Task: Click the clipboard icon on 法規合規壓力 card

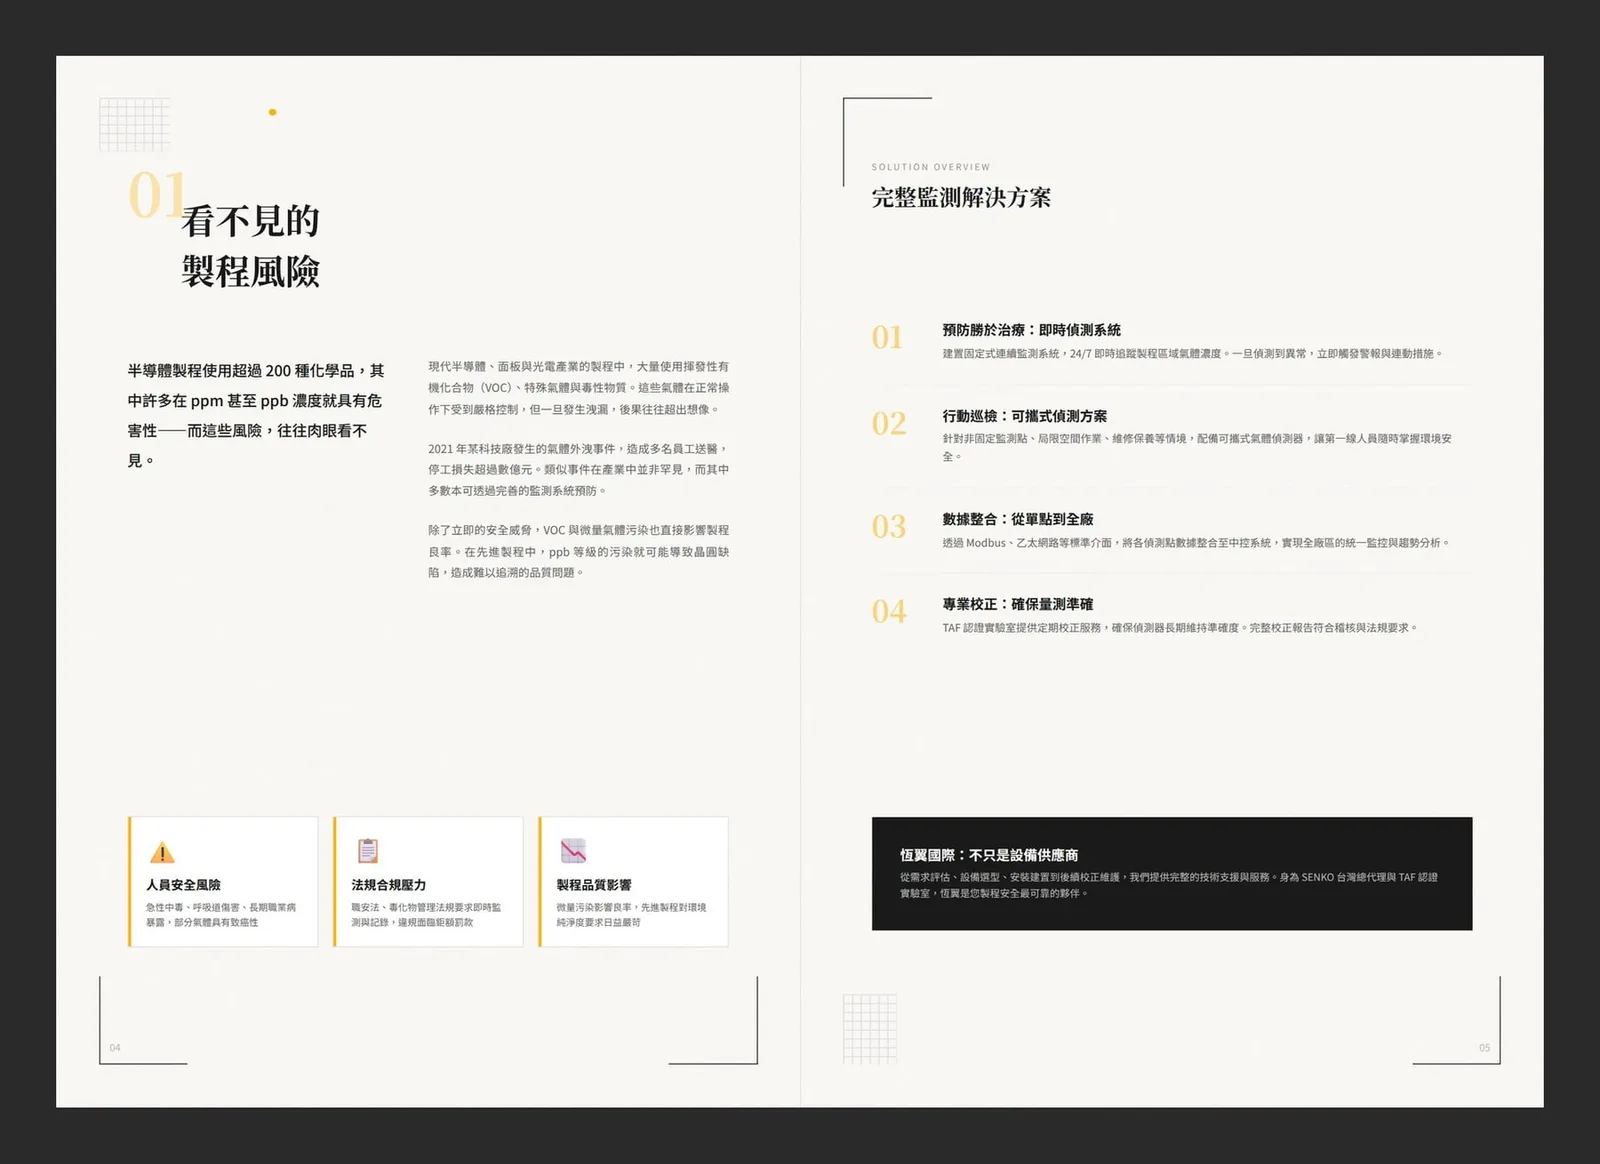Action: coord(368,851)
